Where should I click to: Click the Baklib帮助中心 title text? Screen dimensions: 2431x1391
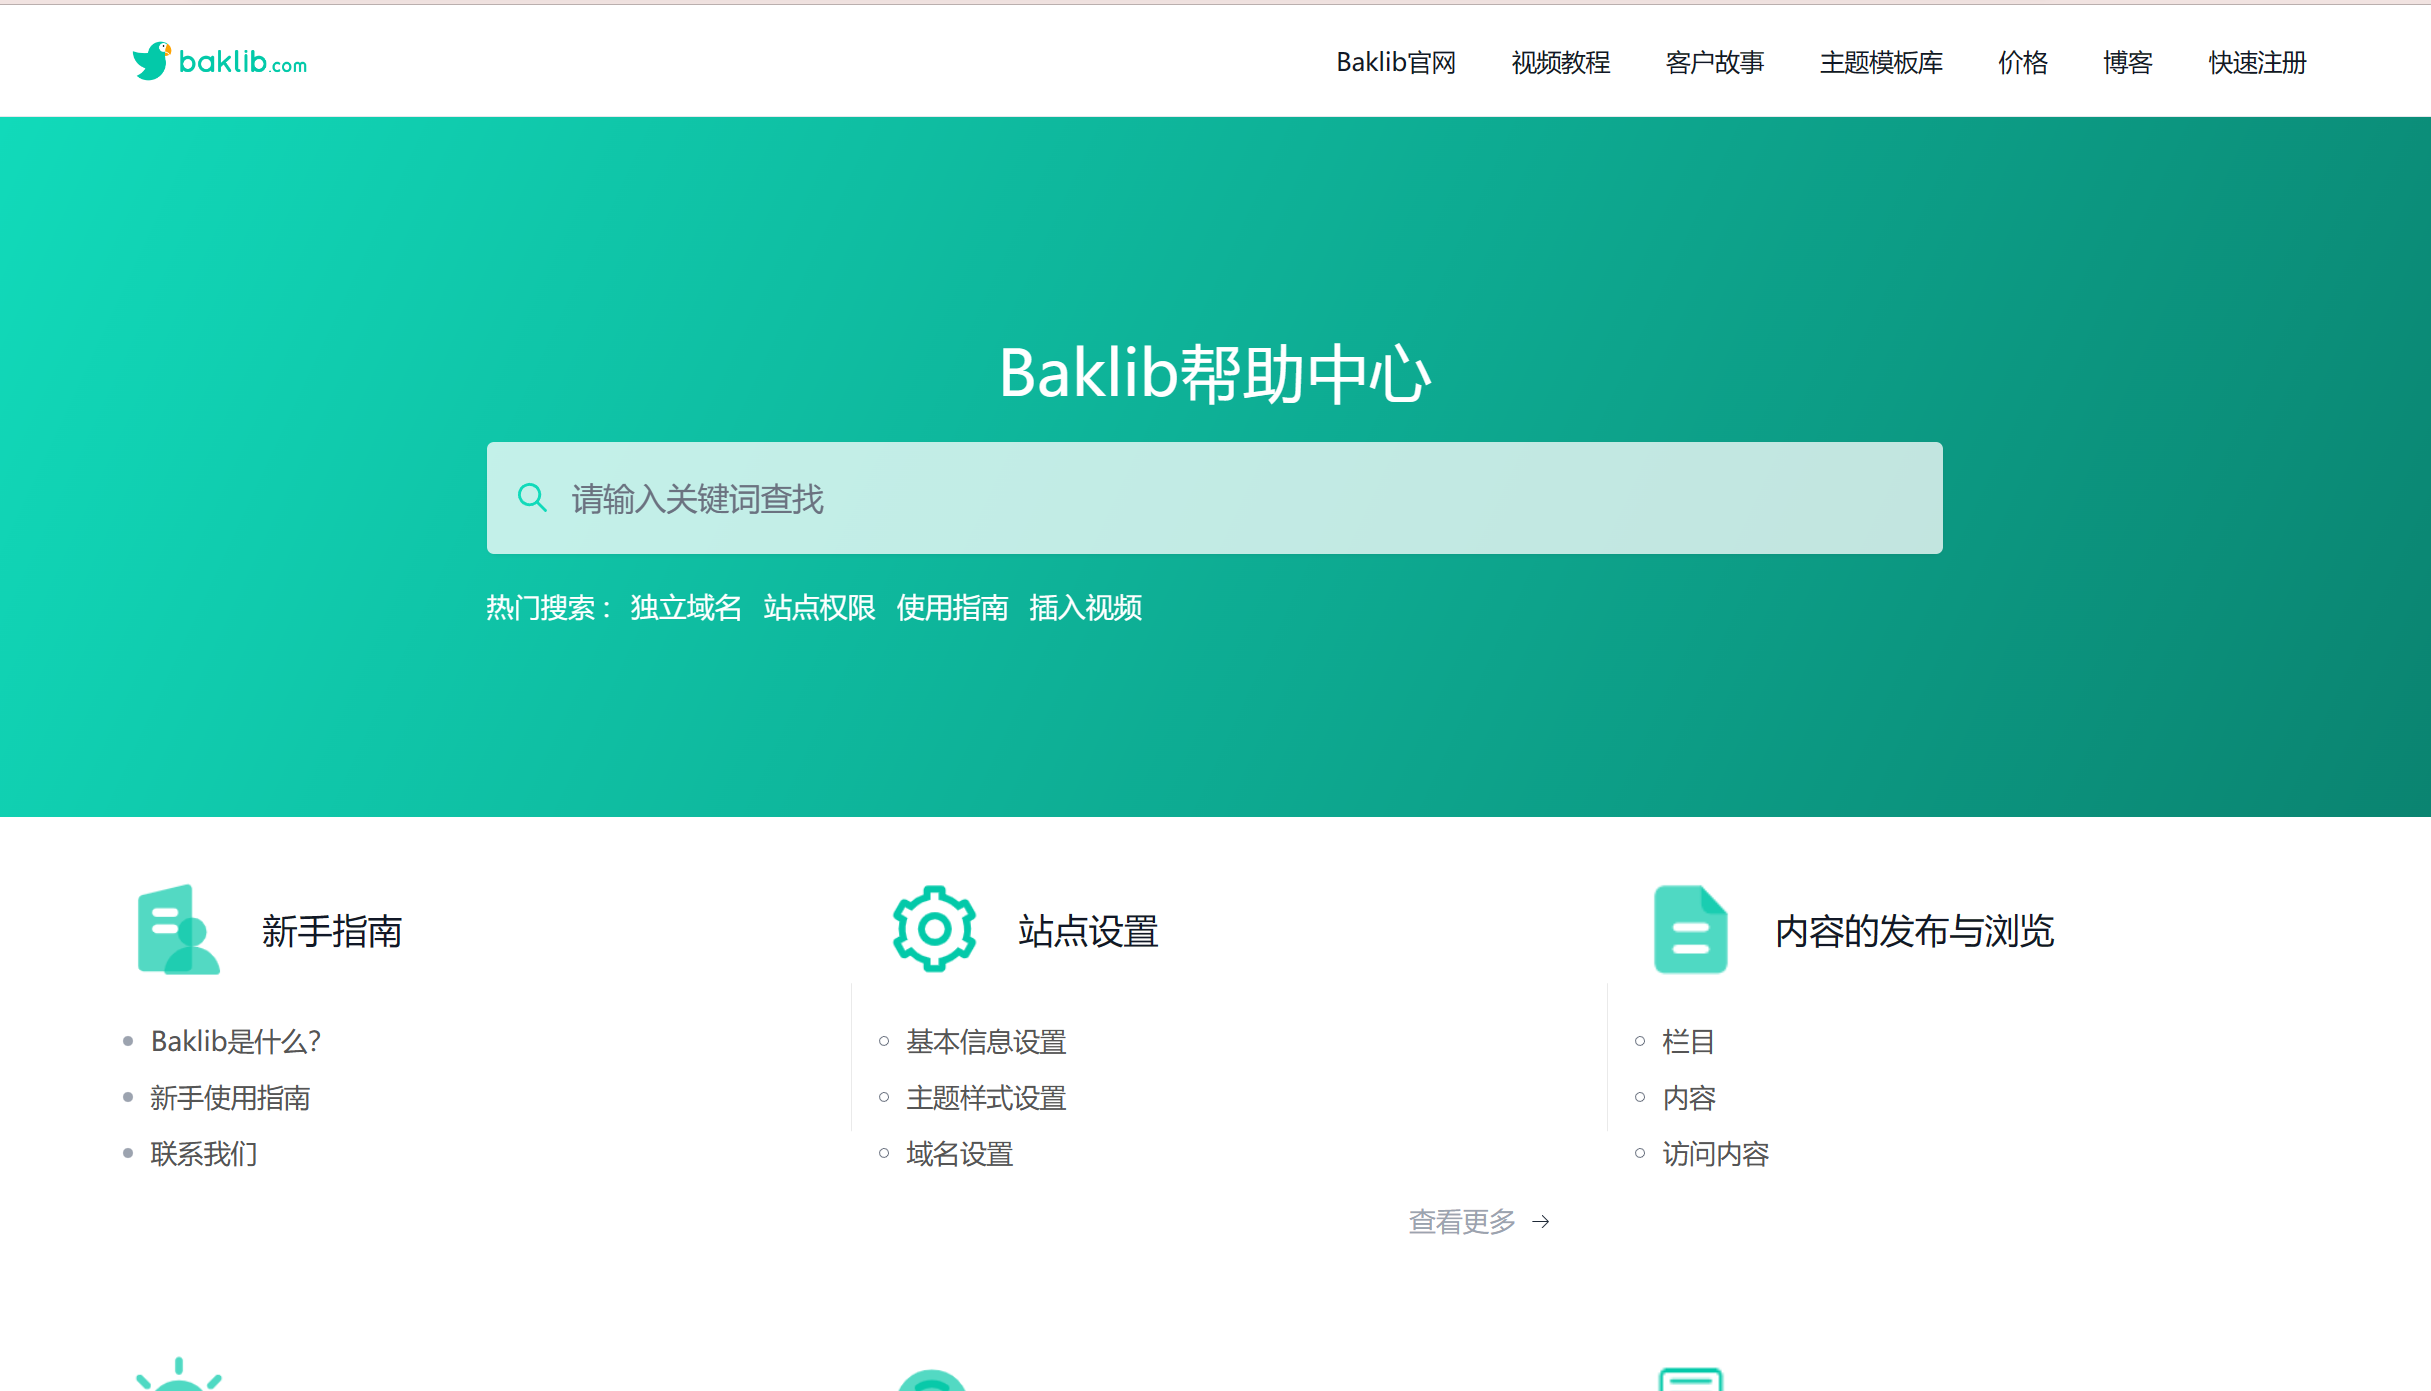pos(1215,373)
